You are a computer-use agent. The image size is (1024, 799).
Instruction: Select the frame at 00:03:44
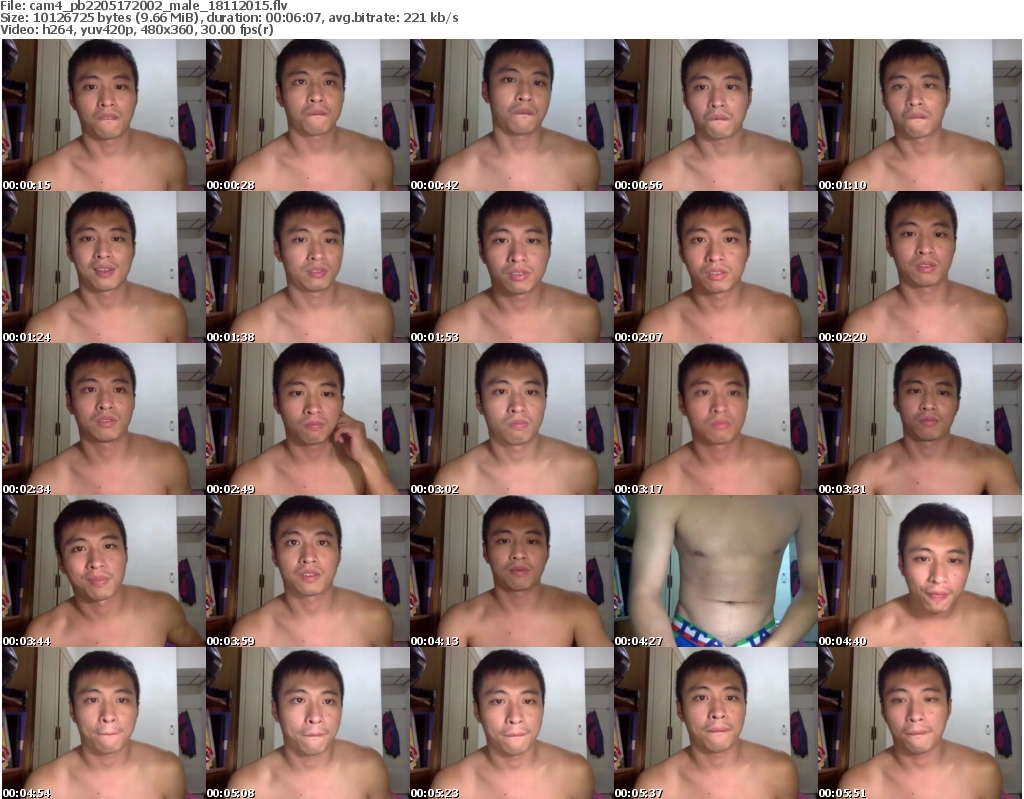pyautogui.click(x=104, y=571)
